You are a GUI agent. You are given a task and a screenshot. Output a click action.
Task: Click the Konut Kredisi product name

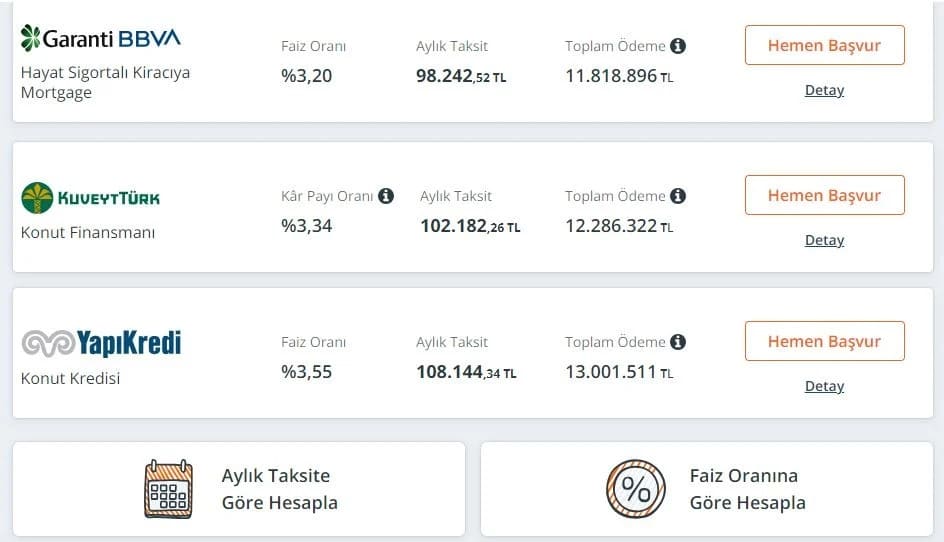pyautogui.click(x=70, y=379)
